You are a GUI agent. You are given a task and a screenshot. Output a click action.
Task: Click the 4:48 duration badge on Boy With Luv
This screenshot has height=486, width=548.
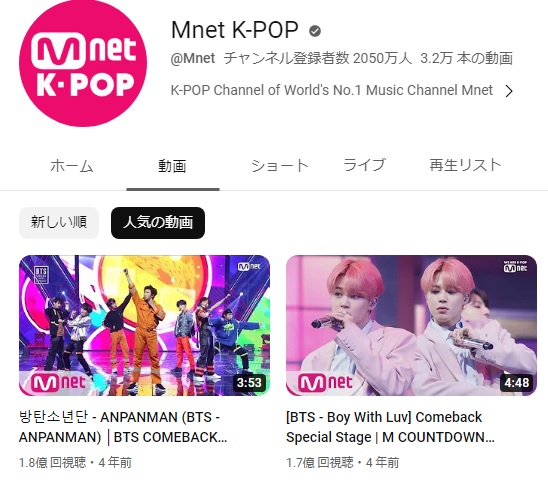[x=516, y=383]
